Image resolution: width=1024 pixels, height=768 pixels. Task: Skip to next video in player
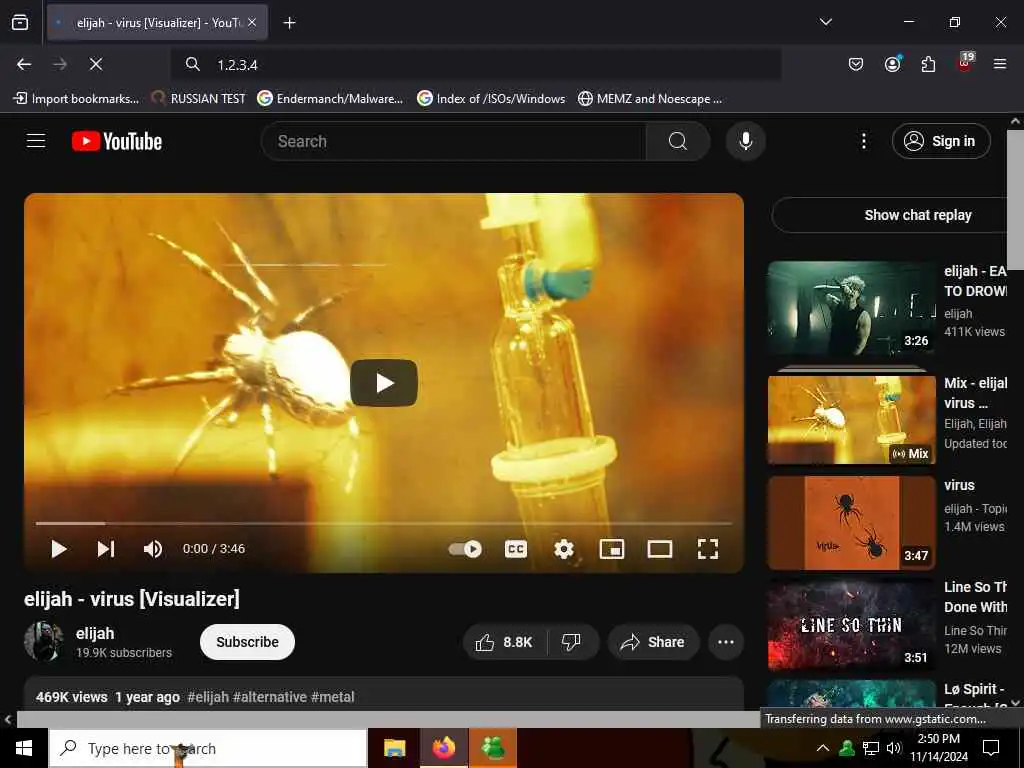(x=106, y=549)
